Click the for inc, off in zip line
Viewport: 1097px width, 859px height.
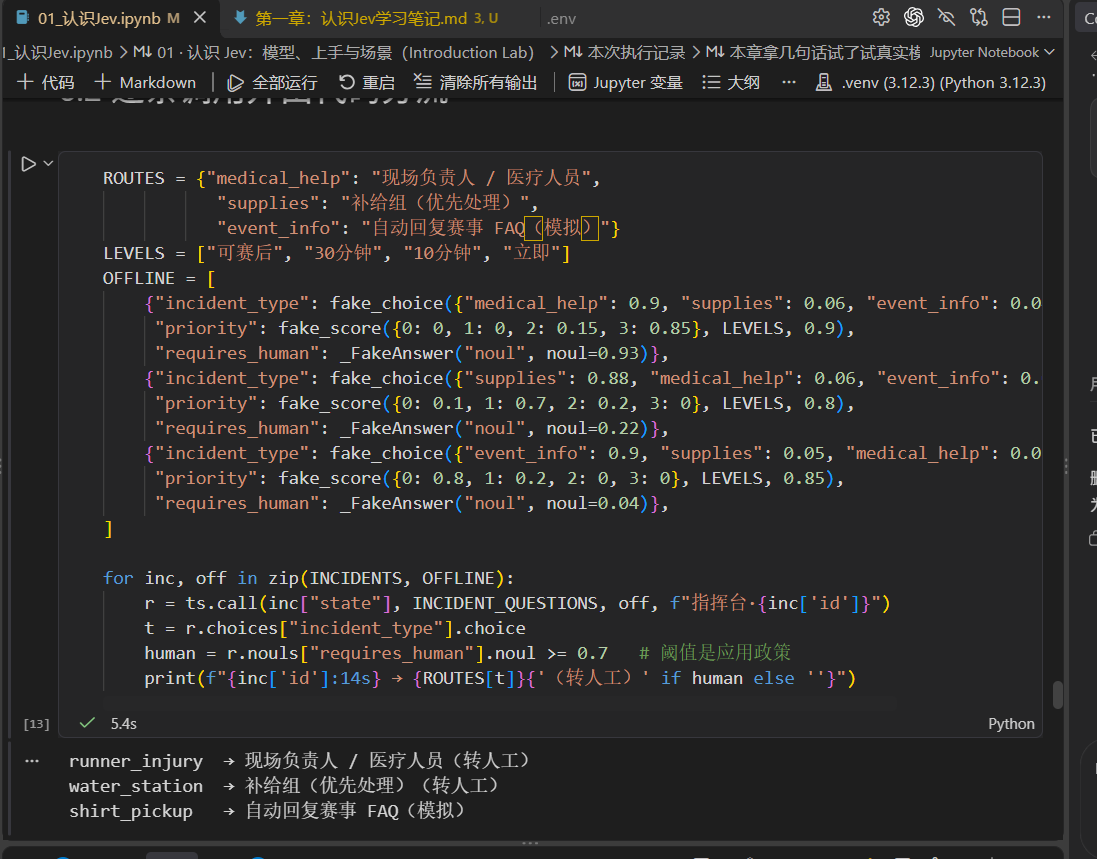pos(309,578)
